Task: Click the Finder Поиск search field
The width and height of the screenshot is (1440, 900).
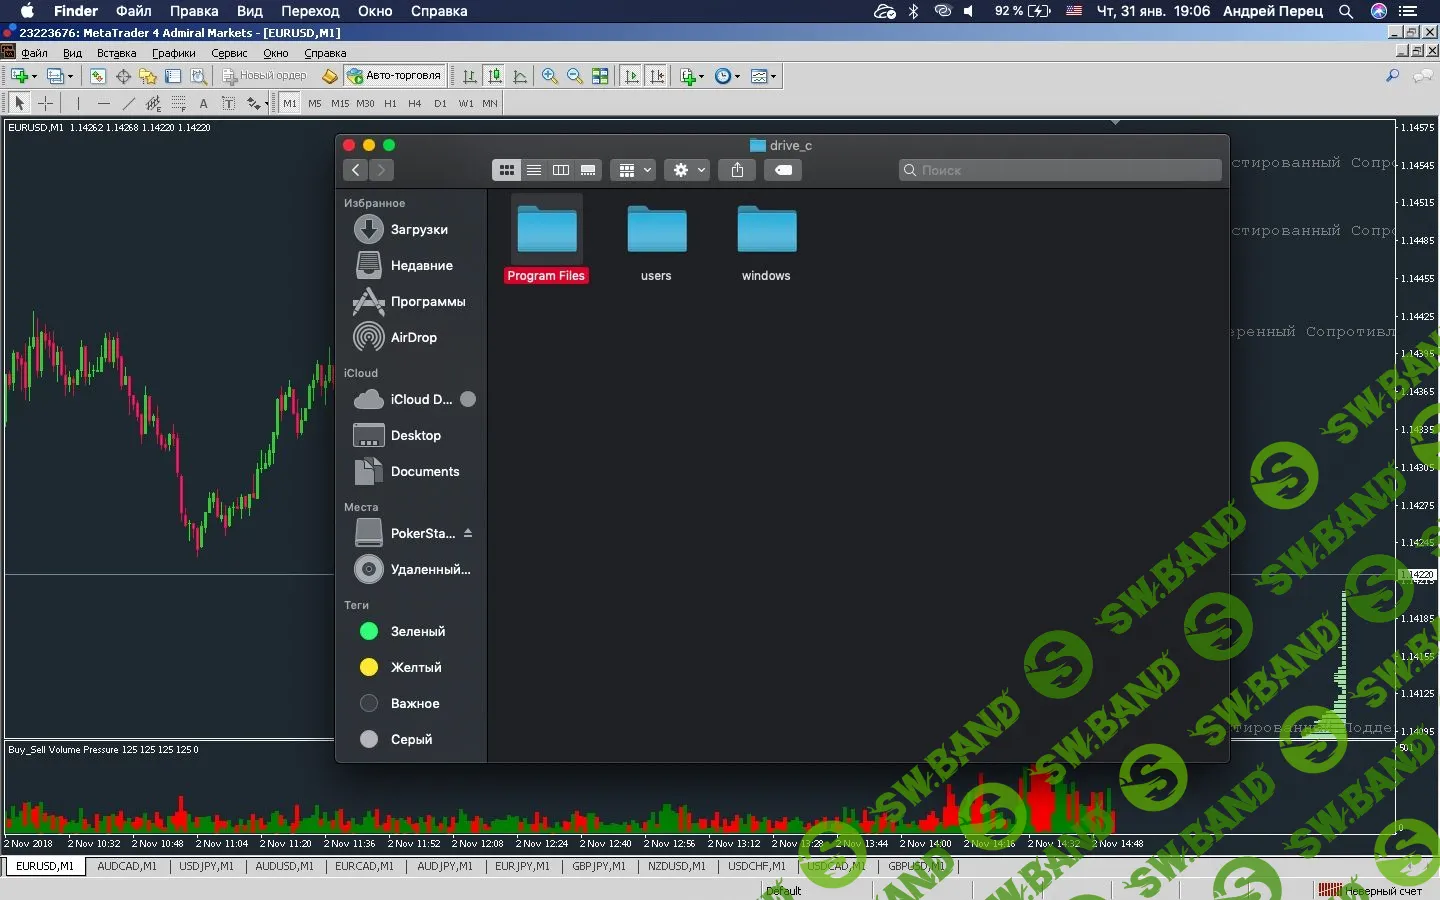Action: point(1060,170)
